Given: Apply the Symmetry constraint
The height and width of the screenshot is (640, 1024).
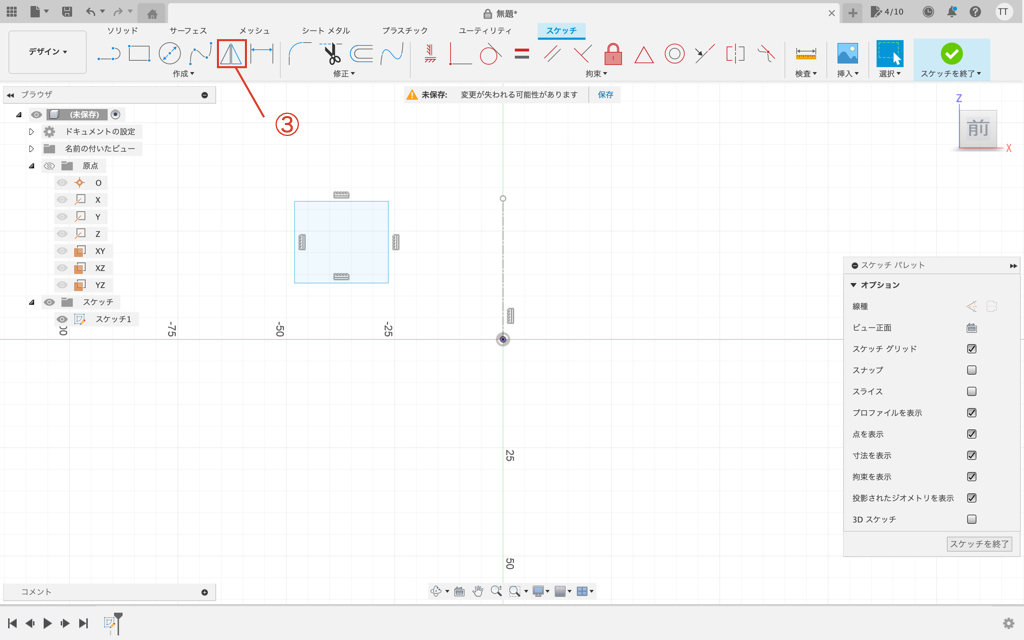Looking at the screenshot, I should pos(735,54).
